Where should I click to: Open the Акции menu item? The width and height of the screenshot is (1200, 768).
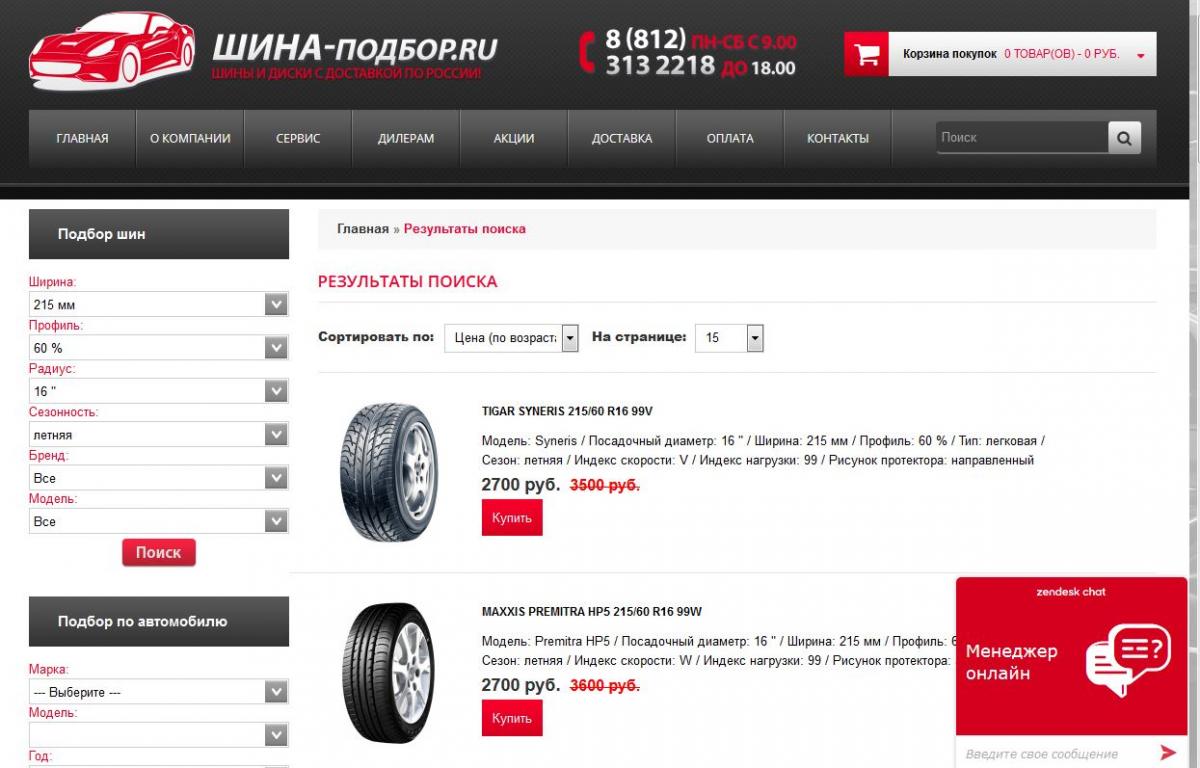pyautogui.click(x=514, y=139)
